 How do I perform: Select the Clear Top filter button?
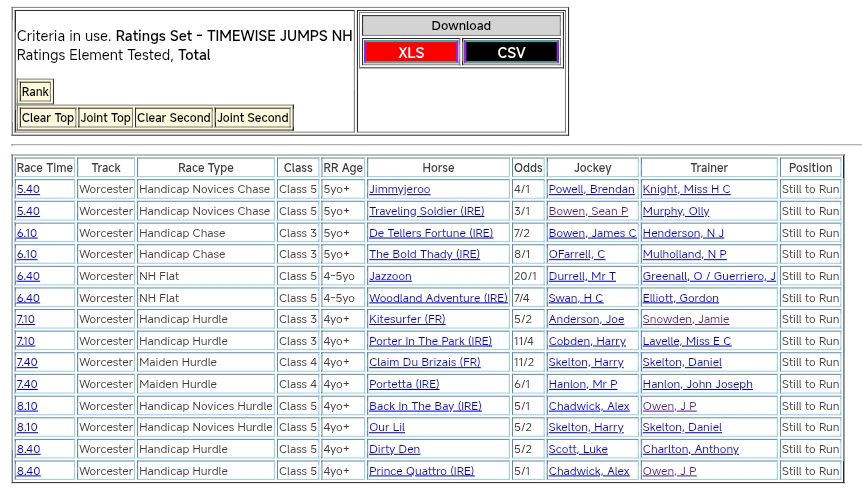48,118
